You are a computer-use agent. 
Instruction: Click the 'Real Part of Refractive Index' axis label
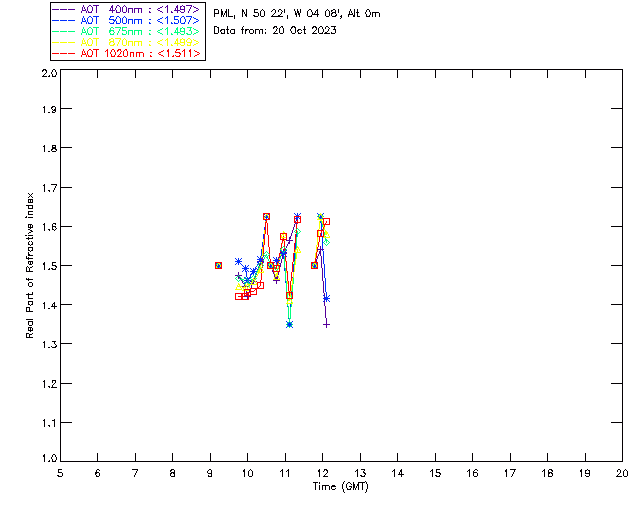(x=29, y=265)
